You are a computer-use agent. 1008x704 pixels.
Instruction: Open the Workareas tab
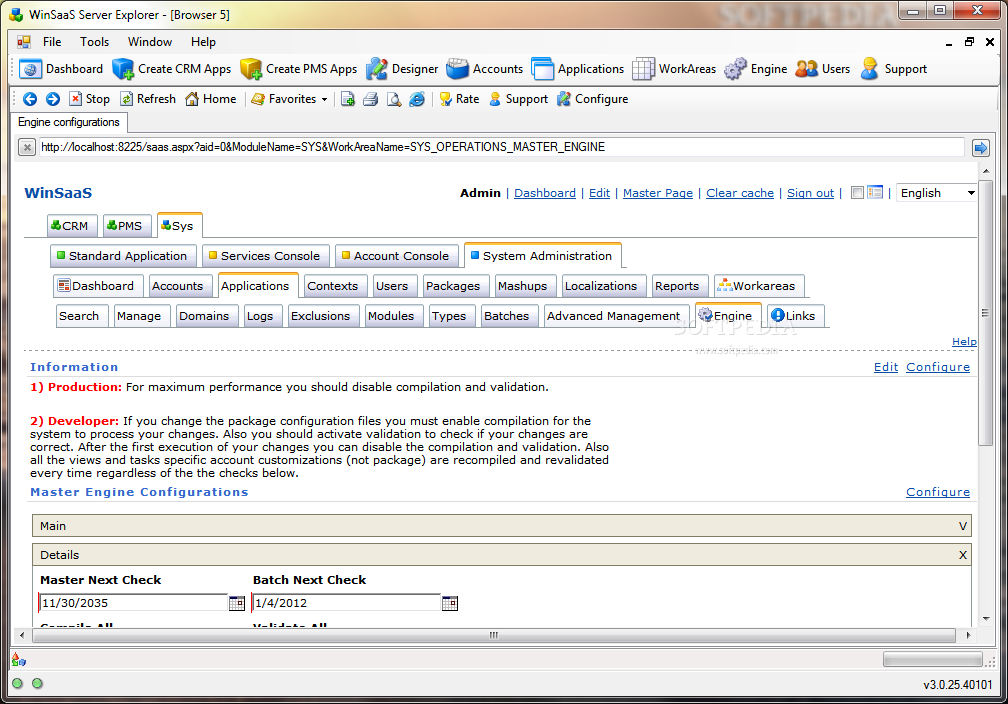(759, 285)
